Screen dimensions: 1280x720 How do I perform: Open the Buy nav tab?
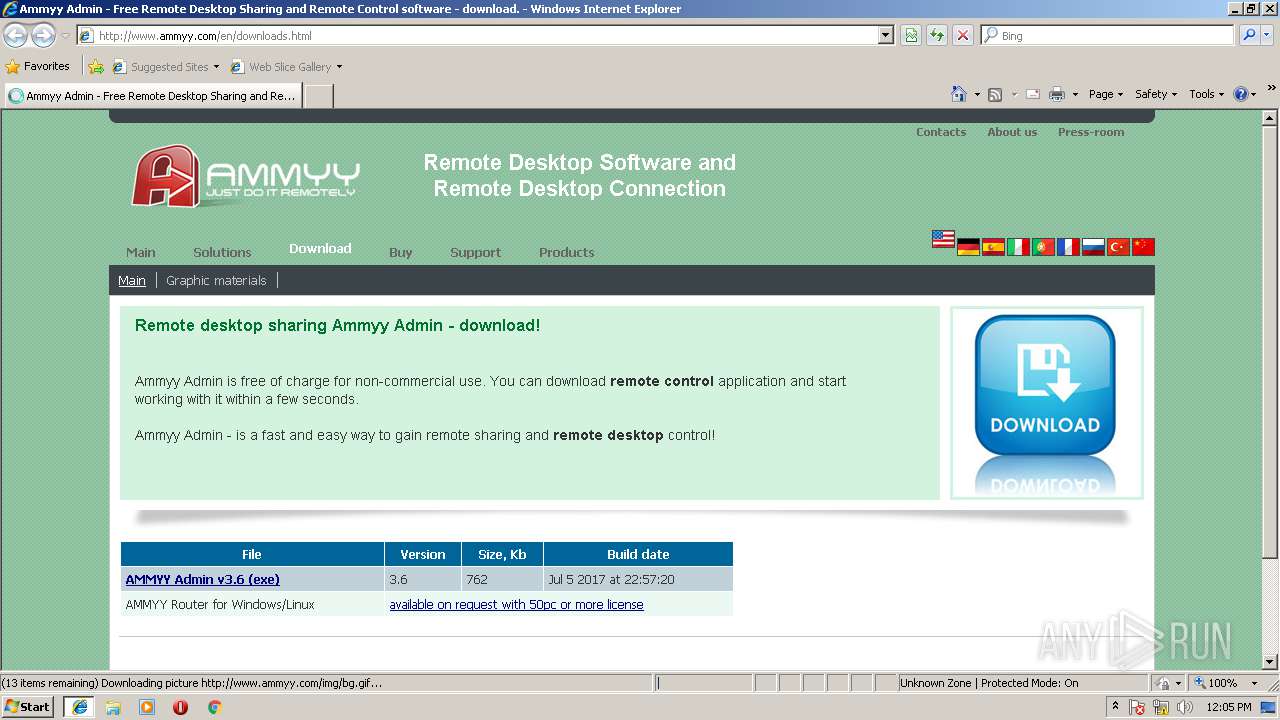[x=400, y=252]
